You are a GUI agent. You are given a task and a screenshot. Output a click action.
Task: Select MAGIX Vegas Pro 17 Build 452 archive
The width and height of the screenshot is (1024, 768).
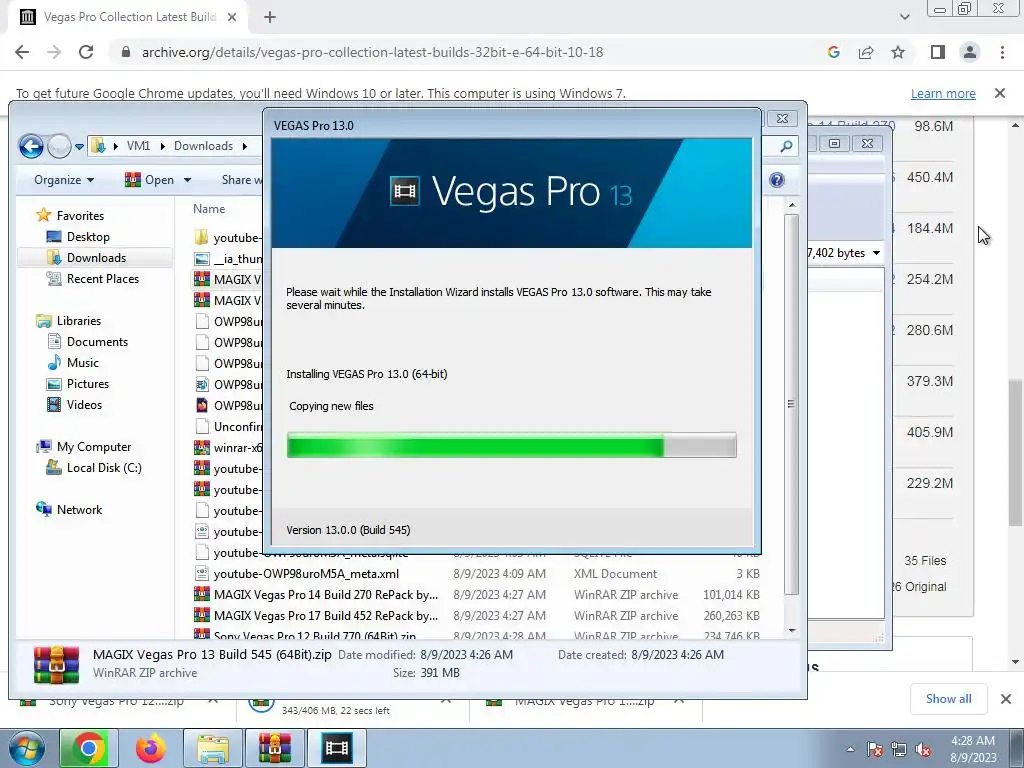(x=325, y=615)
